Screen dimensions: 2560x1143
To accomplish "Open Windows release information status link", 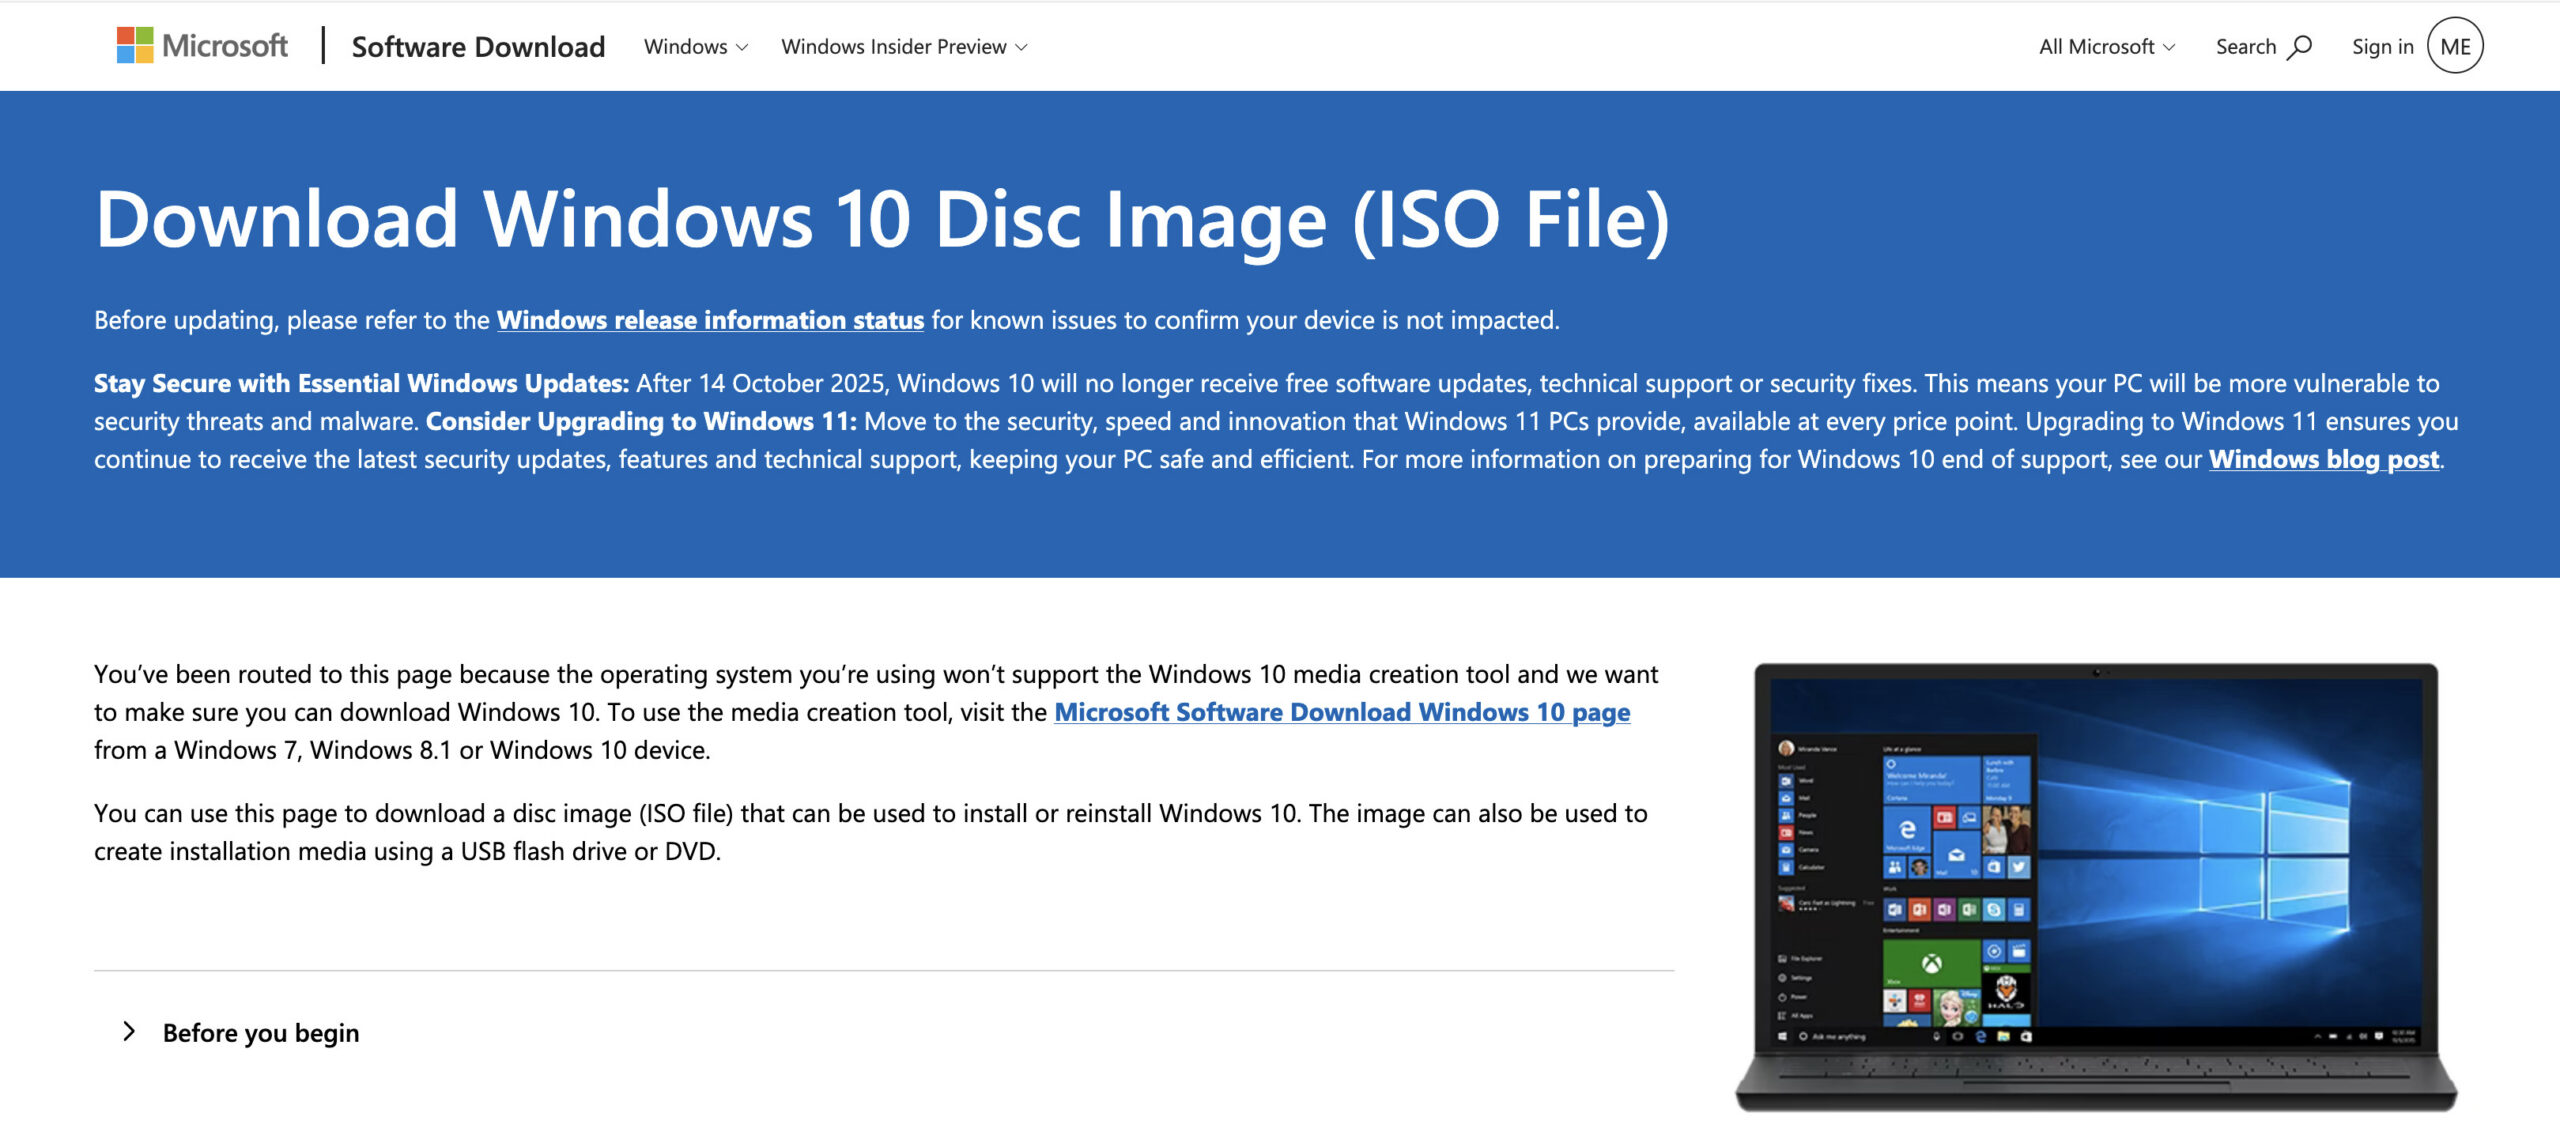I will point(710,320).
